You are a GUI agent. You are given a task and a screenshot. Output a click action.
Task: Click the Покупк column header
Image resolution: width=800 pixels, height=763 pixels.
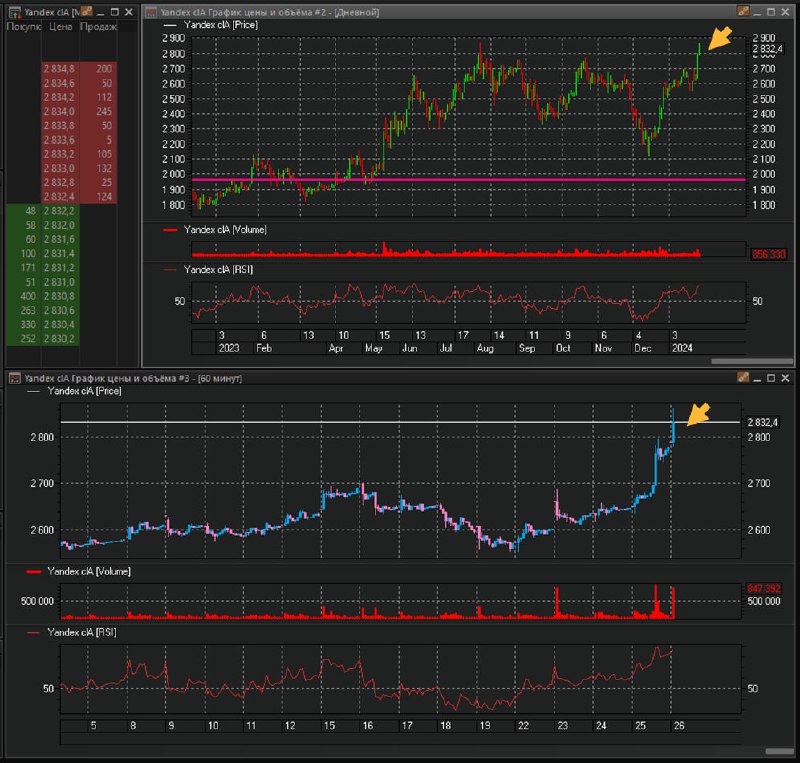pos(23,27)
